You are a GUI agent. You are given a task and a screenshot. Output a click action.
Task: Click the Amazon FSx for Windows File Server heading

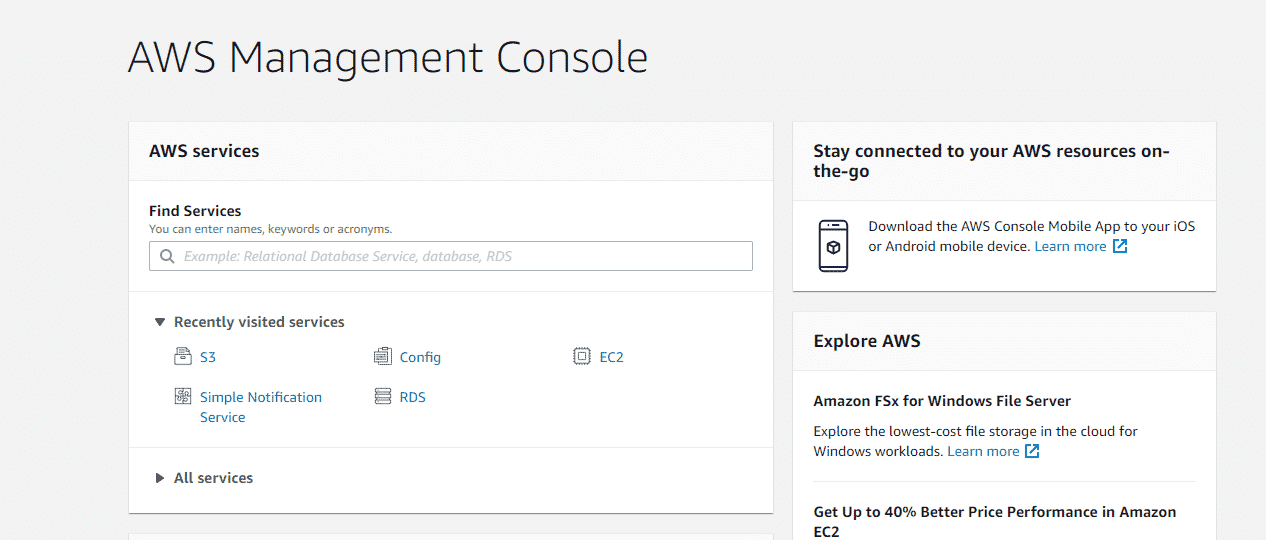942,401
